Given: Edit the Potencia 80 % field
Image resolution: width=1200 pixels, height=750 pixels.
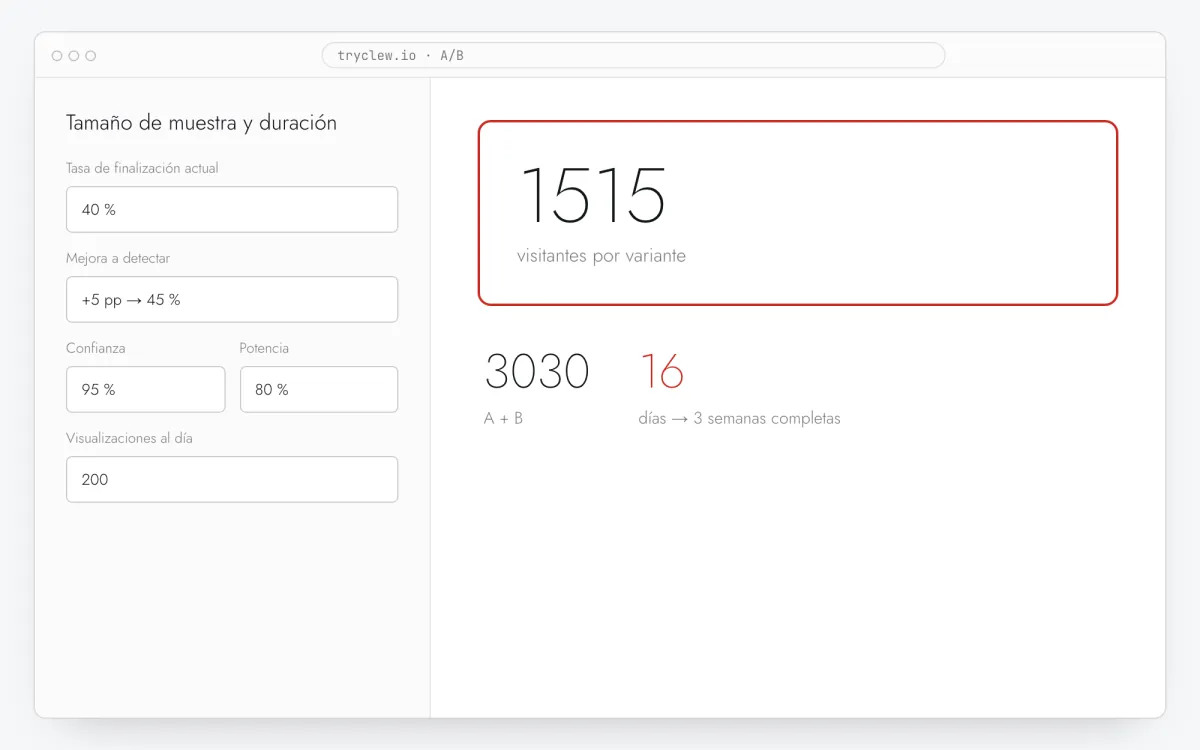Looking at the screenshot, I should click(x=319, y=389).
